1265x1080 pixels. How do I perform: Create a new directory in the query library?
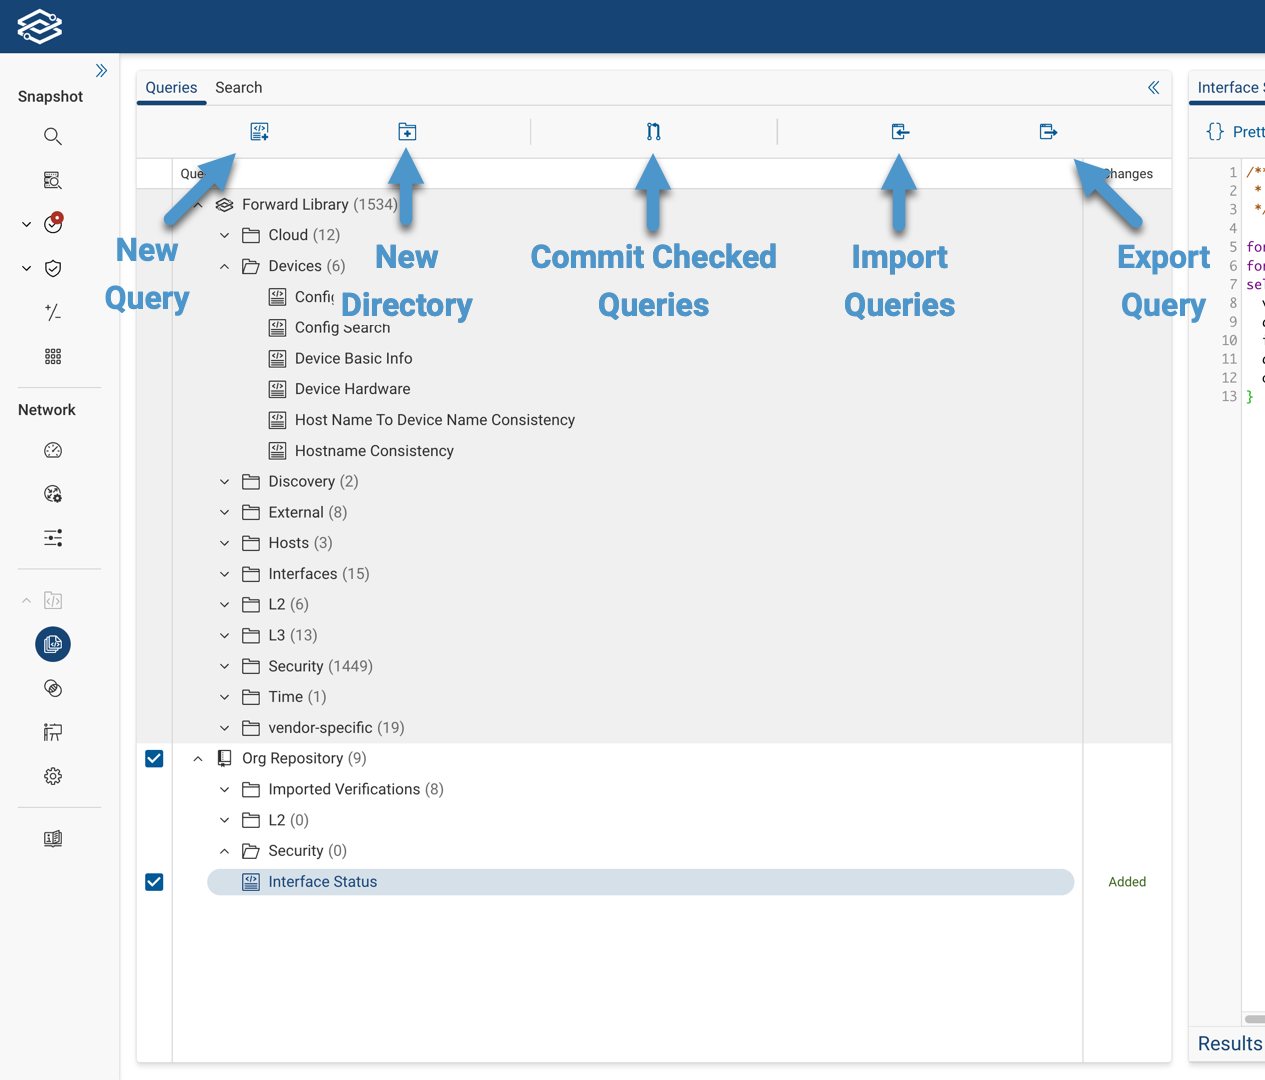(x=406, y=131)
